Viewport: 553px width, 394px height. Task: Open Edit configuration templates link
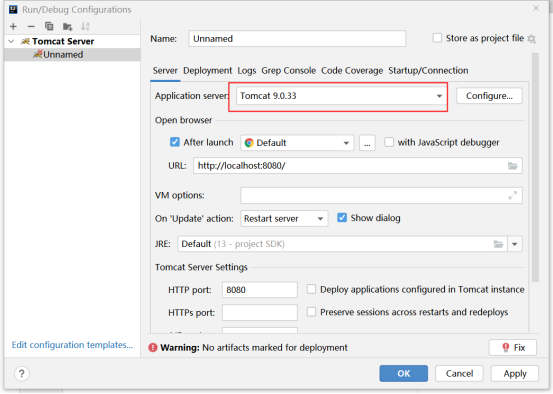pos(72,345)
